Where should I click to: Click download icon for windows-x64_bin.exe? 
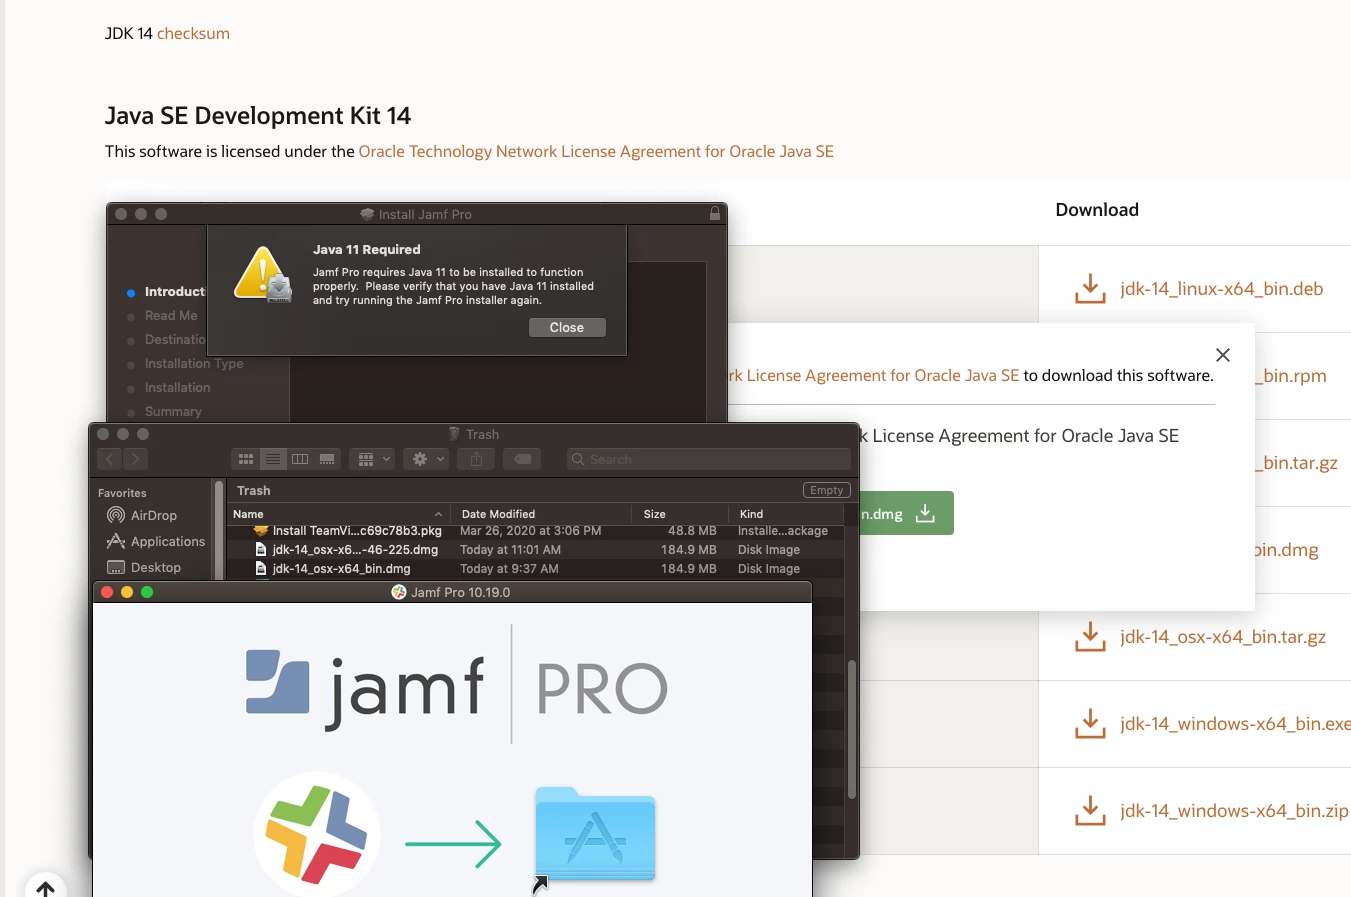(x=1090, y=724)
